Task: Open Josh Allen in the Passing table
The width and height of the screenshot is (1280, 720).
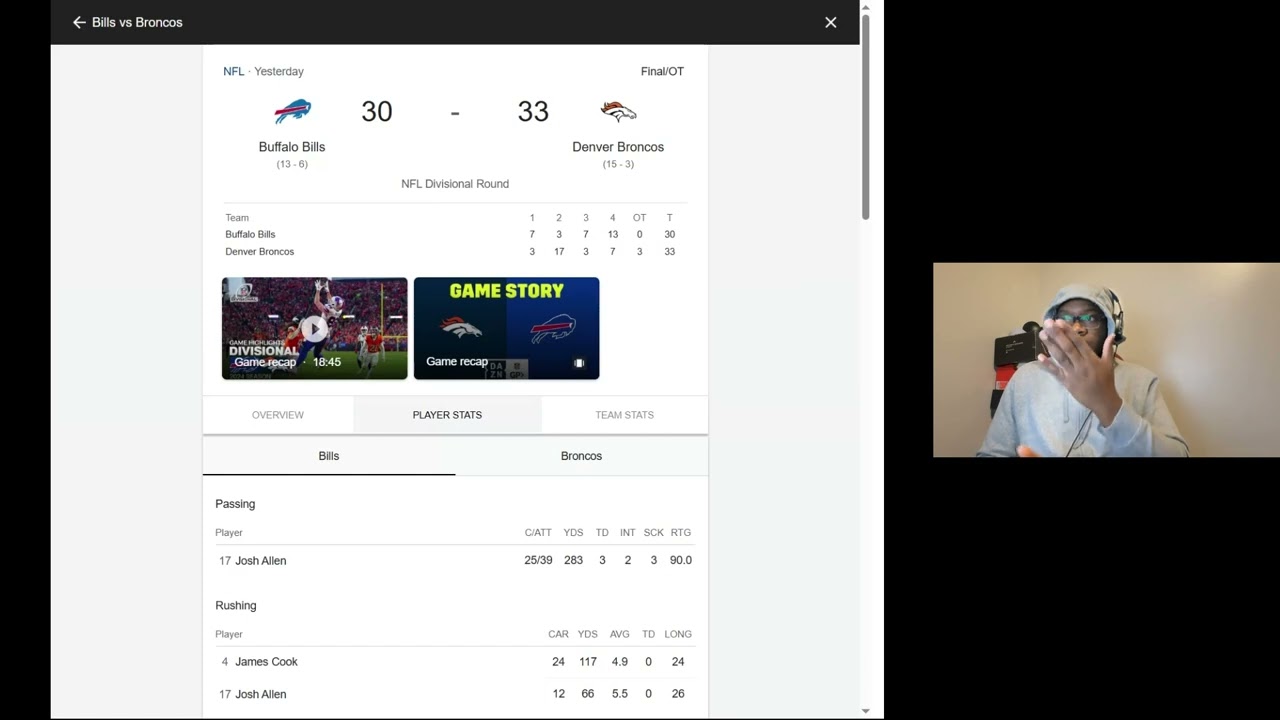Action: pos(261,560)
